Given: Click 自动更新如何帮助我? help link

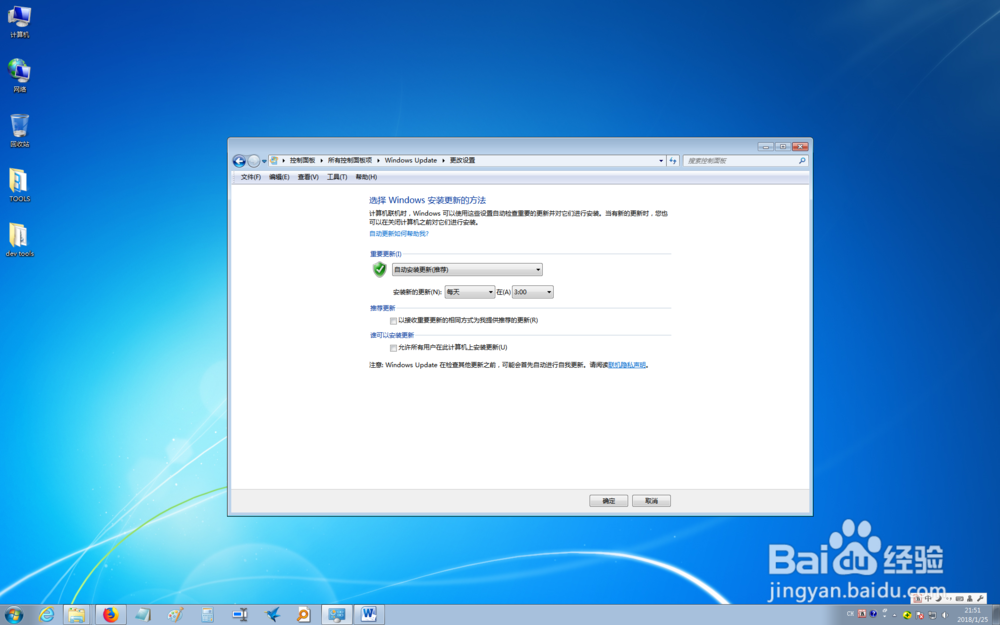Looking at the screenshot, I should (x=399, y=234).
